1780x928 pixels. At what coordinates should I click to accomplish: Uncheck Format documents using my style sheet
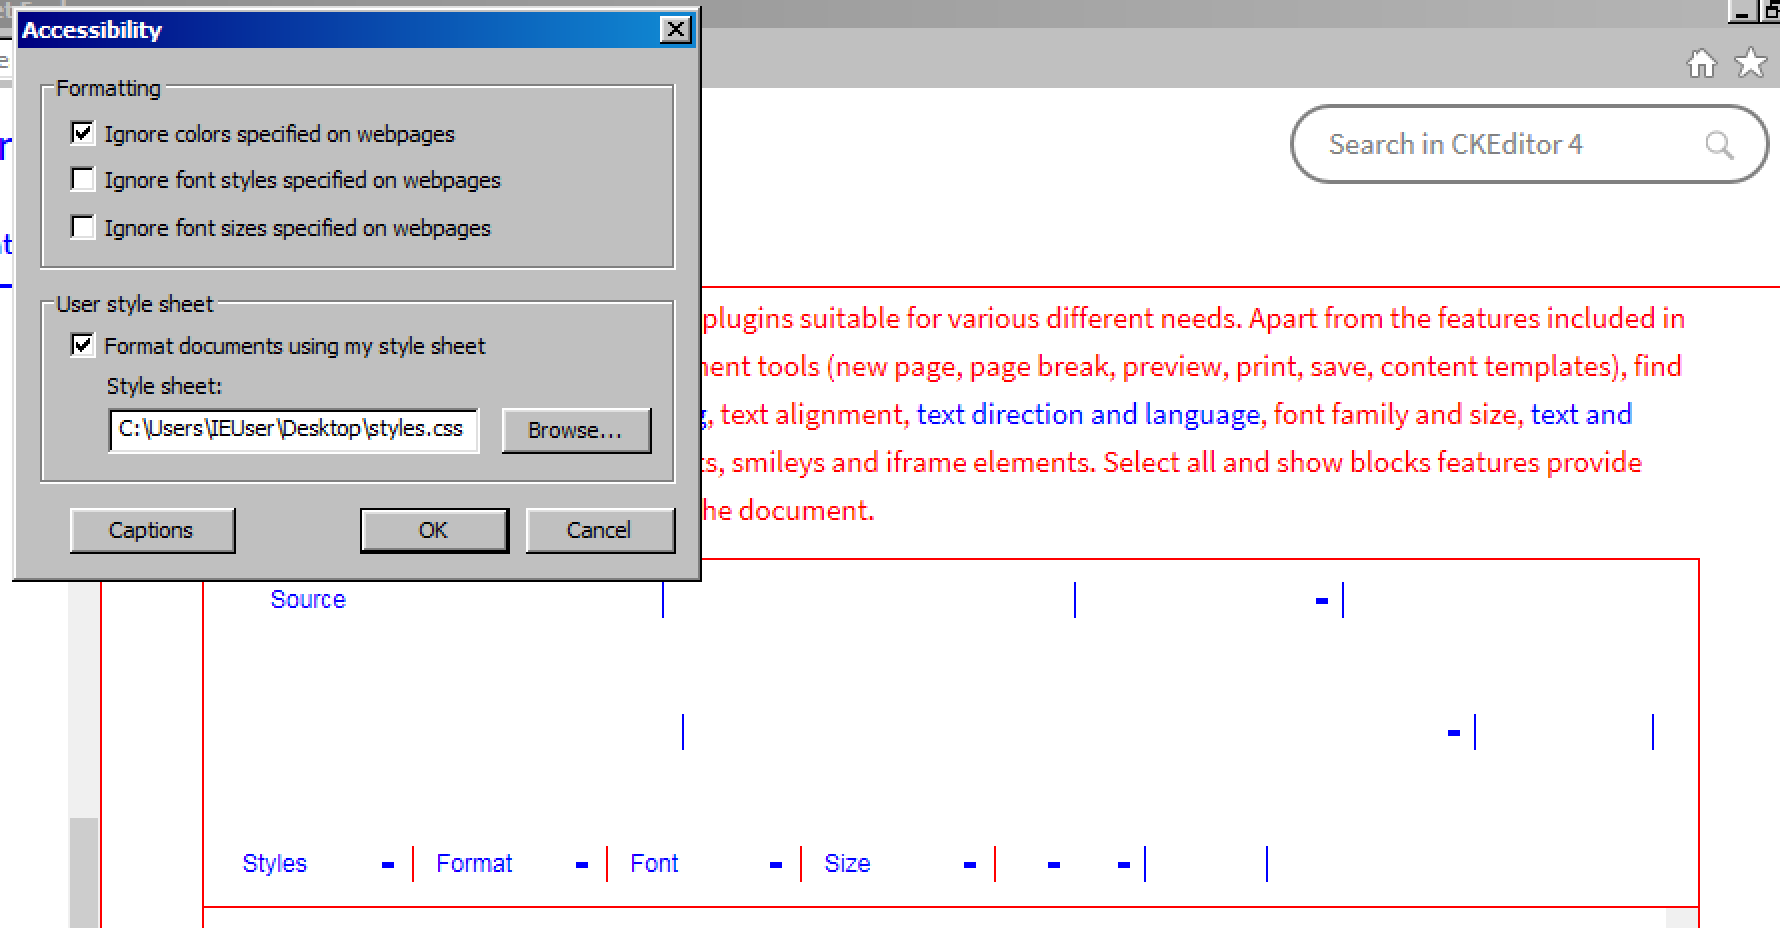coord(80,345)
